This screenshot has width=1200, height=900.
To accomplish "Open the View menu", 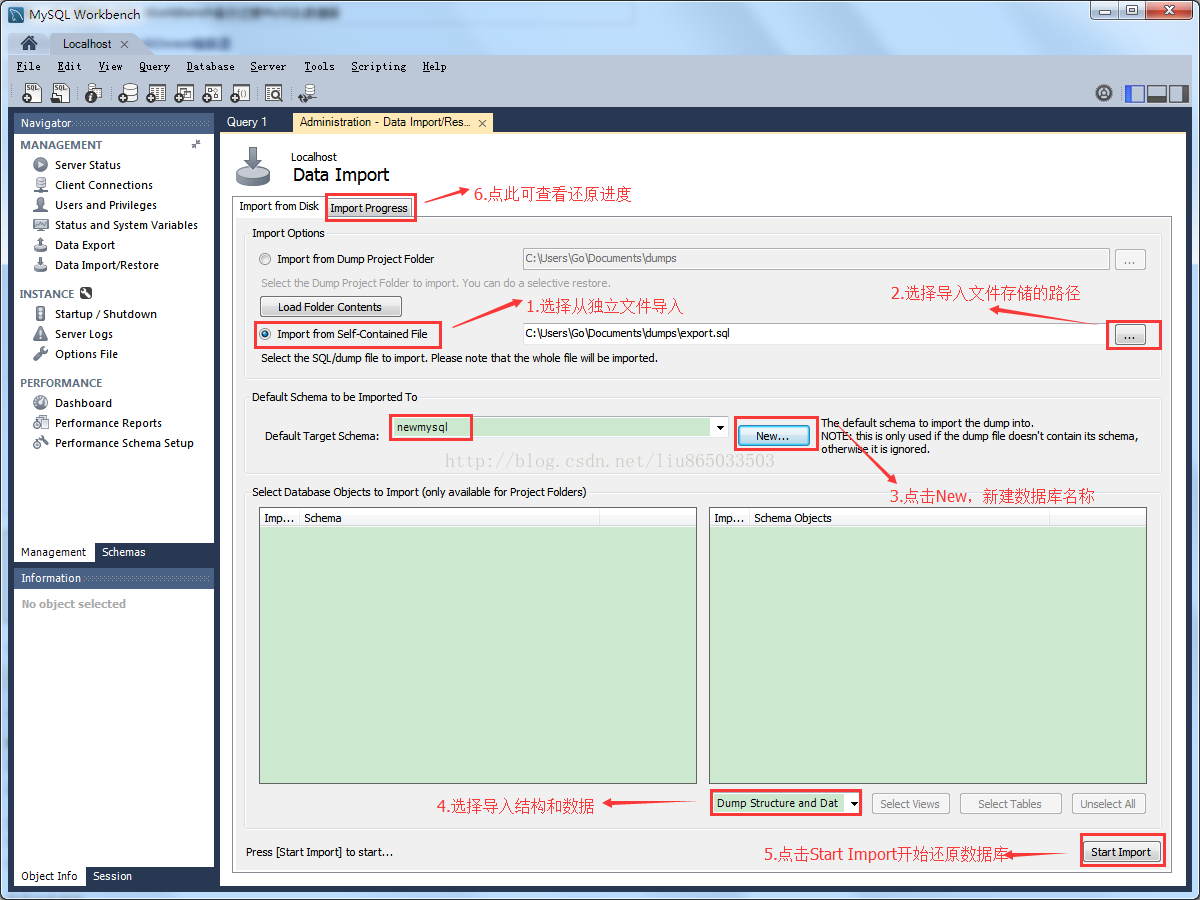I will tap(110, 66).
